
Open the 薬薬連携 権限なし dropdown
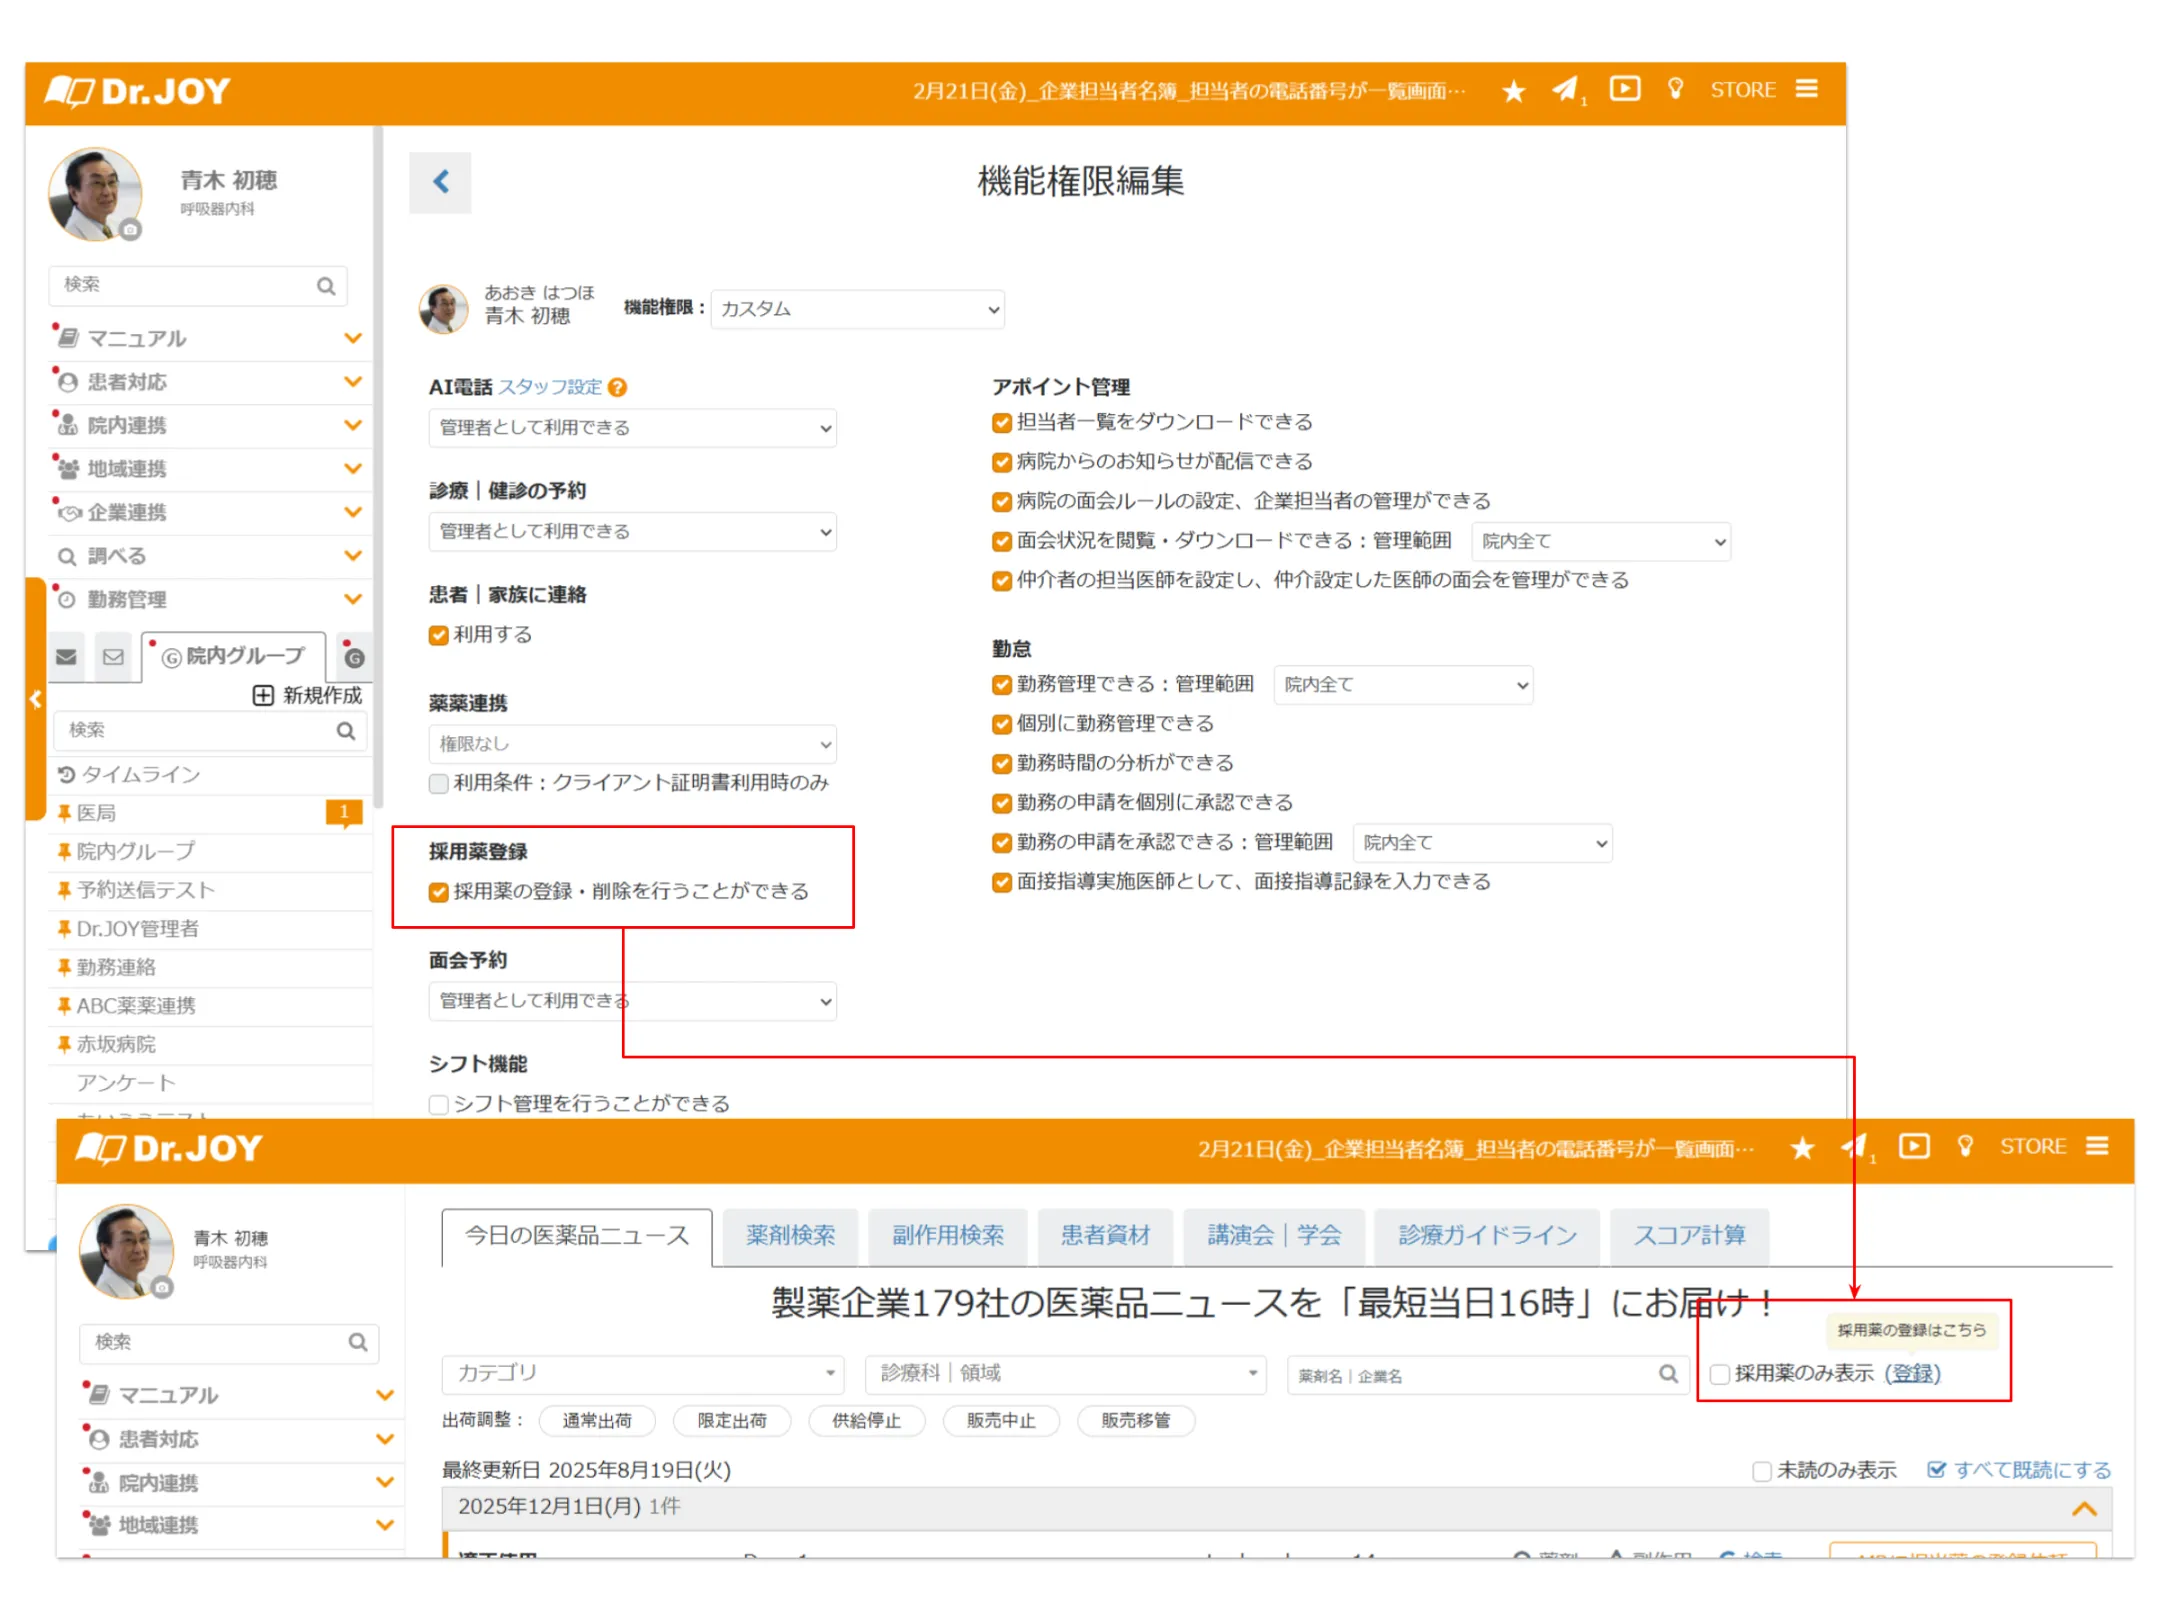coord(632,744)
